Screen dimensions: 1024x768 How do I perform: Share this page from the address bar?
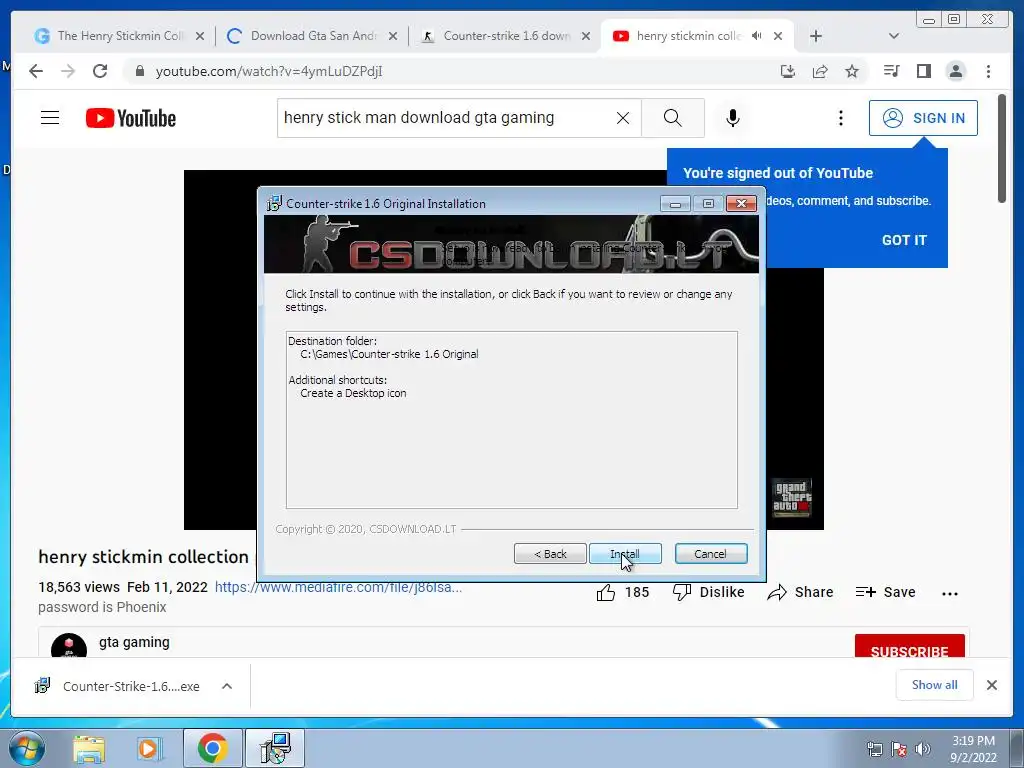(820, 71)
